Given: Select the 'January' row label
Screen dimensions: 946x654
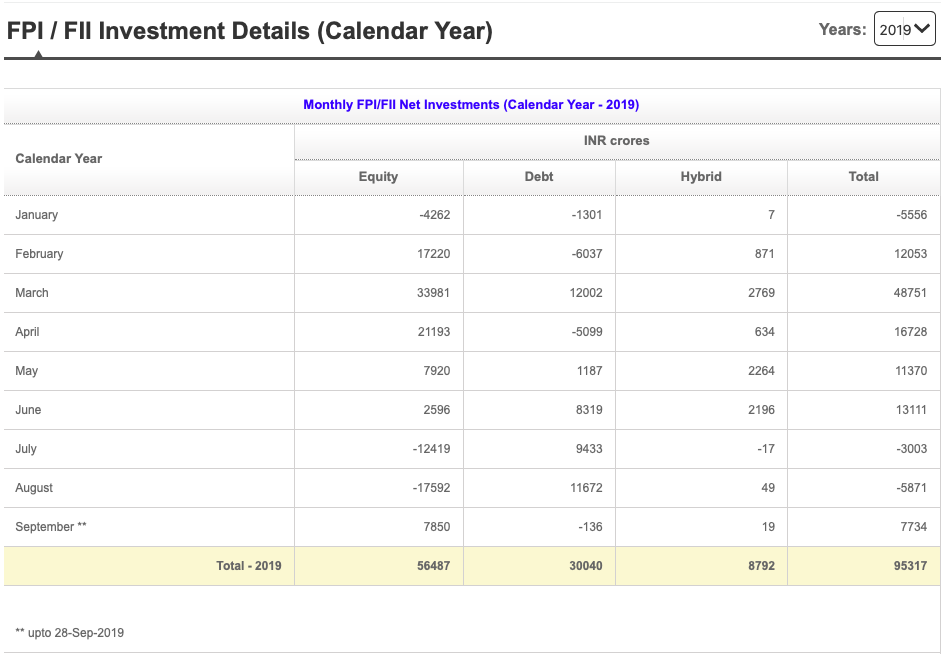Looking at the screenshot, I should click(37, 215).
